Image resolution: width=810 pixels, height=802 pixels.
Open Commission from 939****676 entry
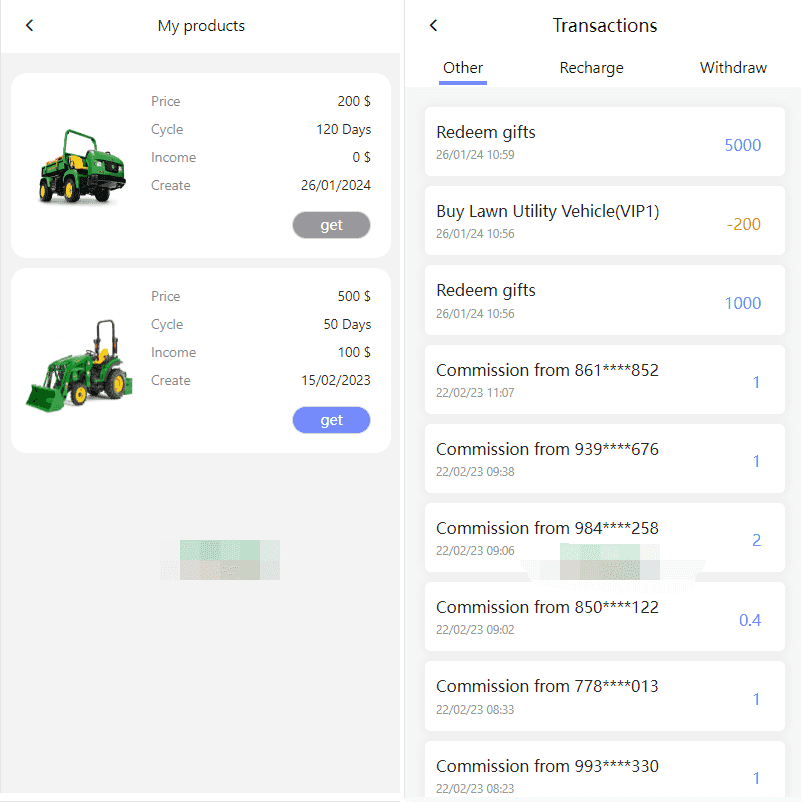coord(604,459)
